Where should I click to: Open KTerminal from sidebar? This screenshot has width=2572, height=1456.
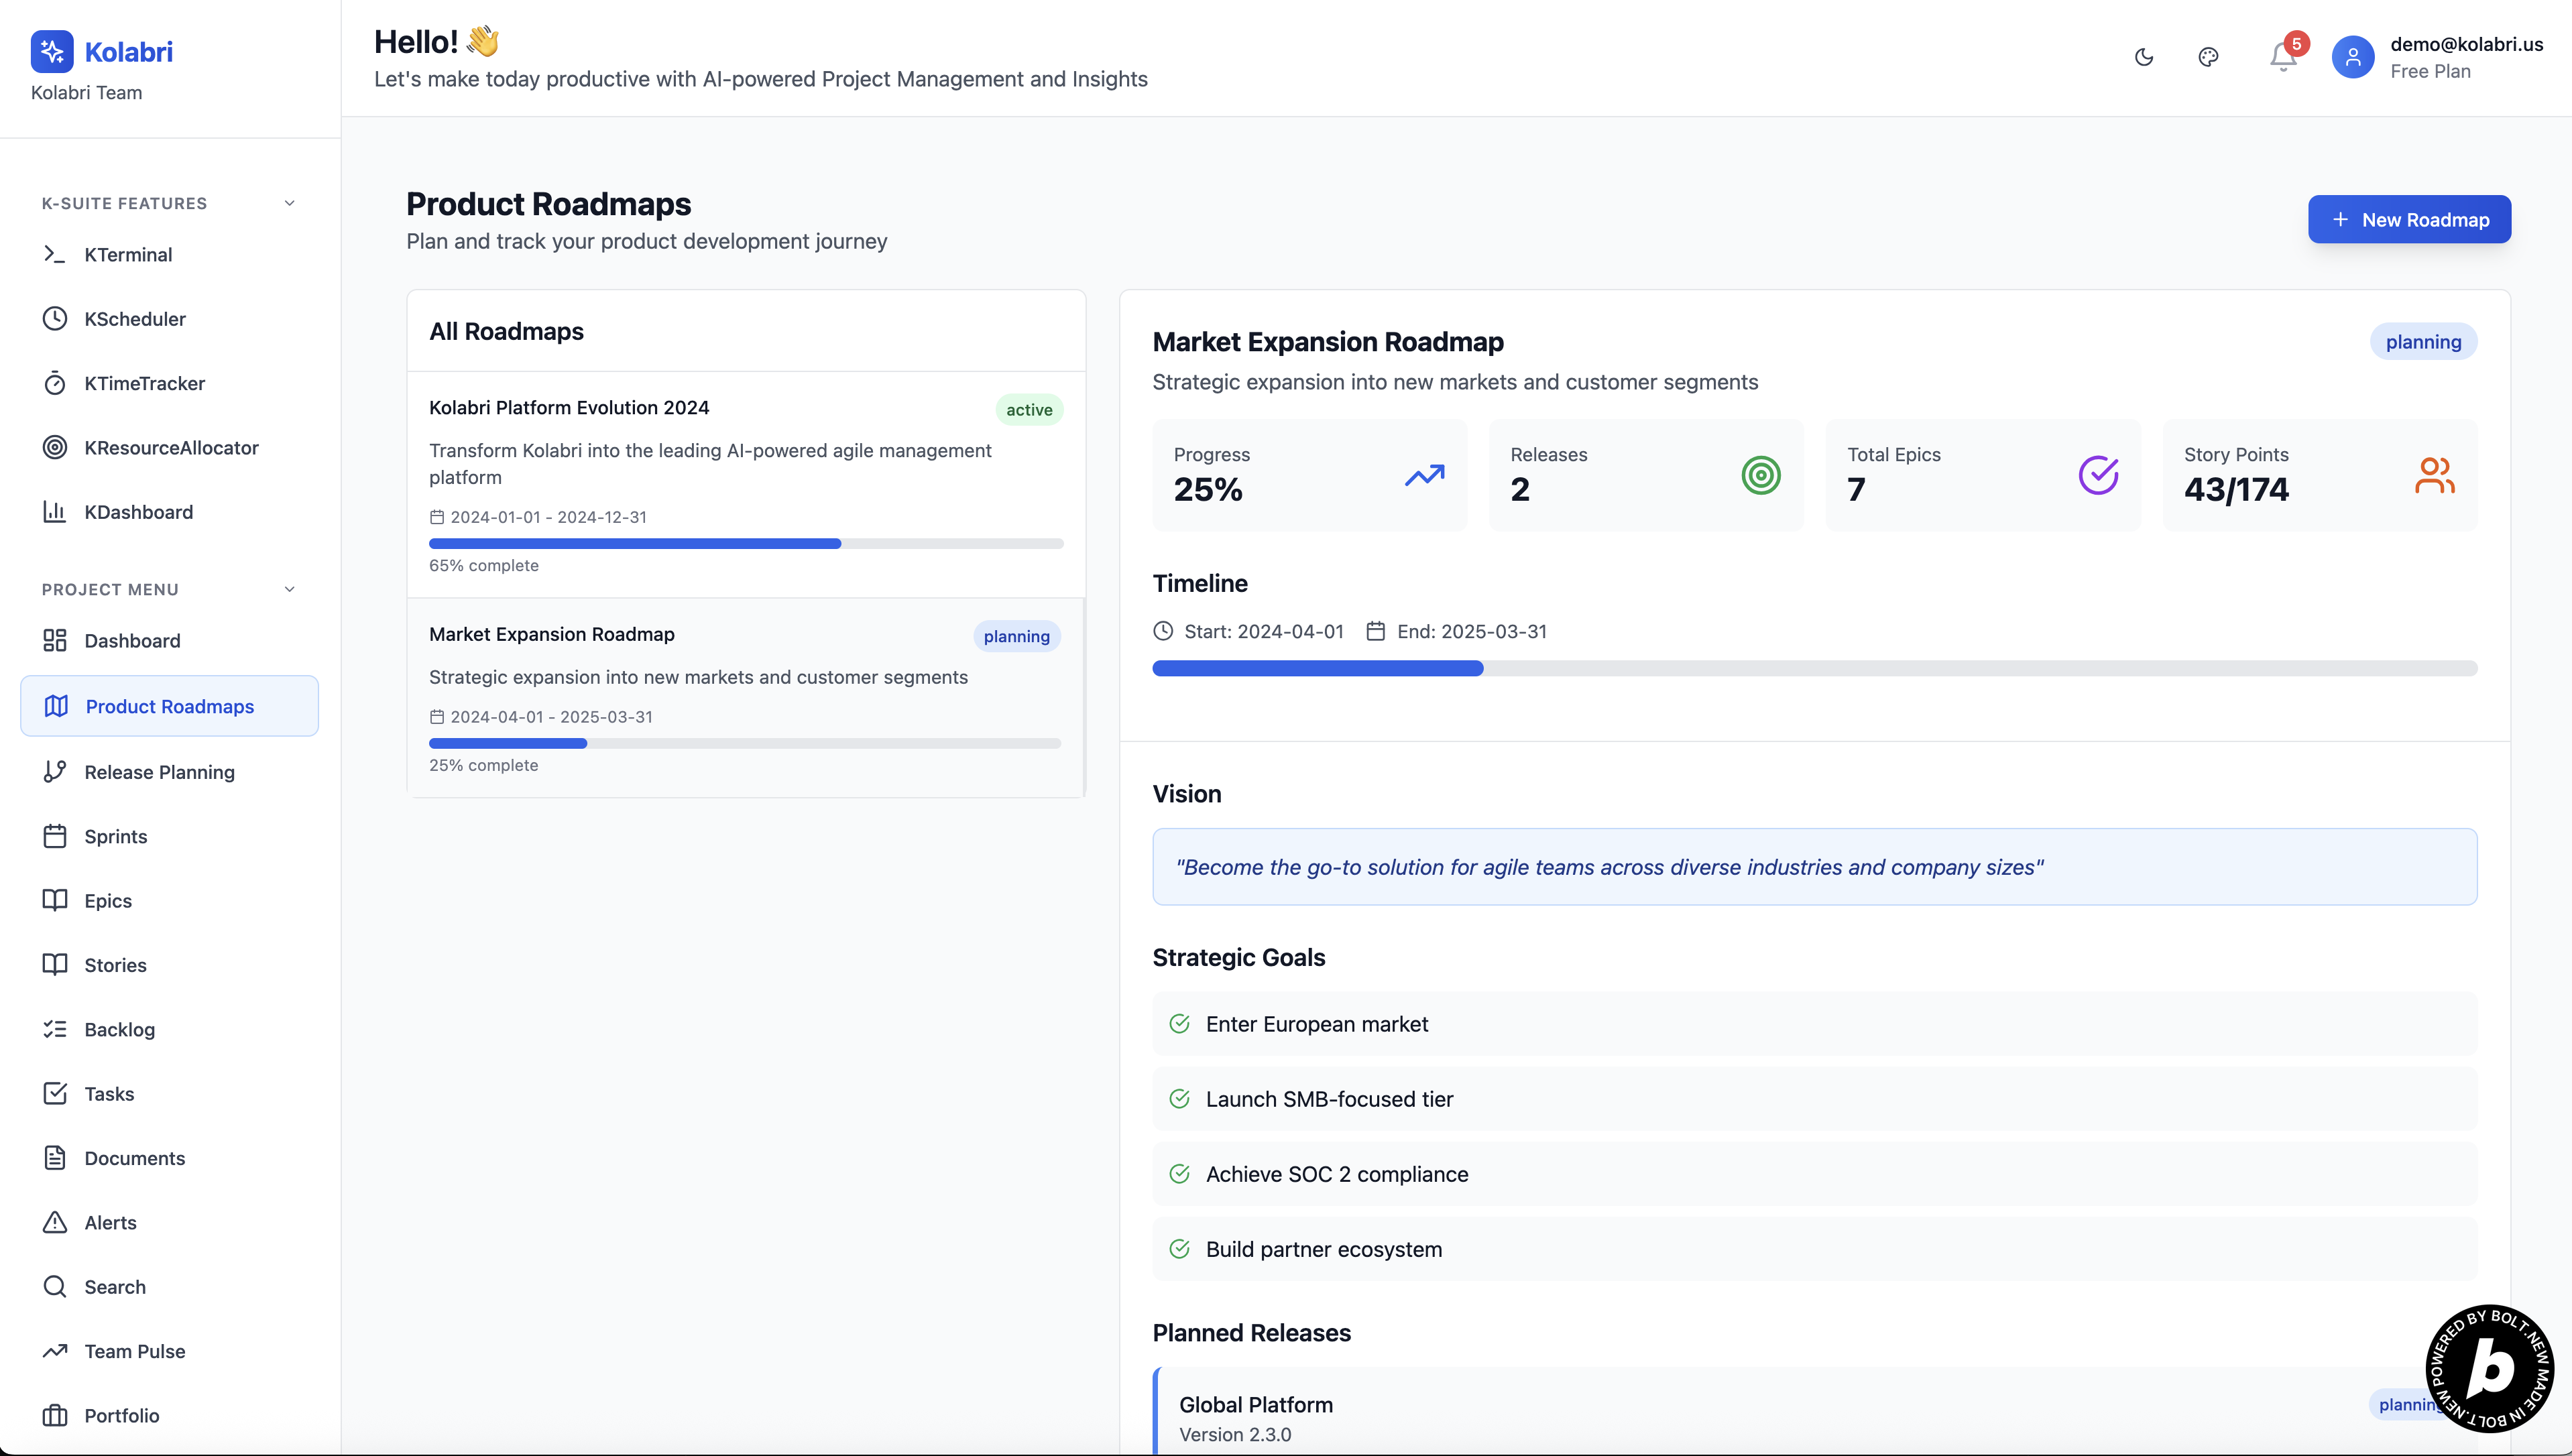[128, 254]
